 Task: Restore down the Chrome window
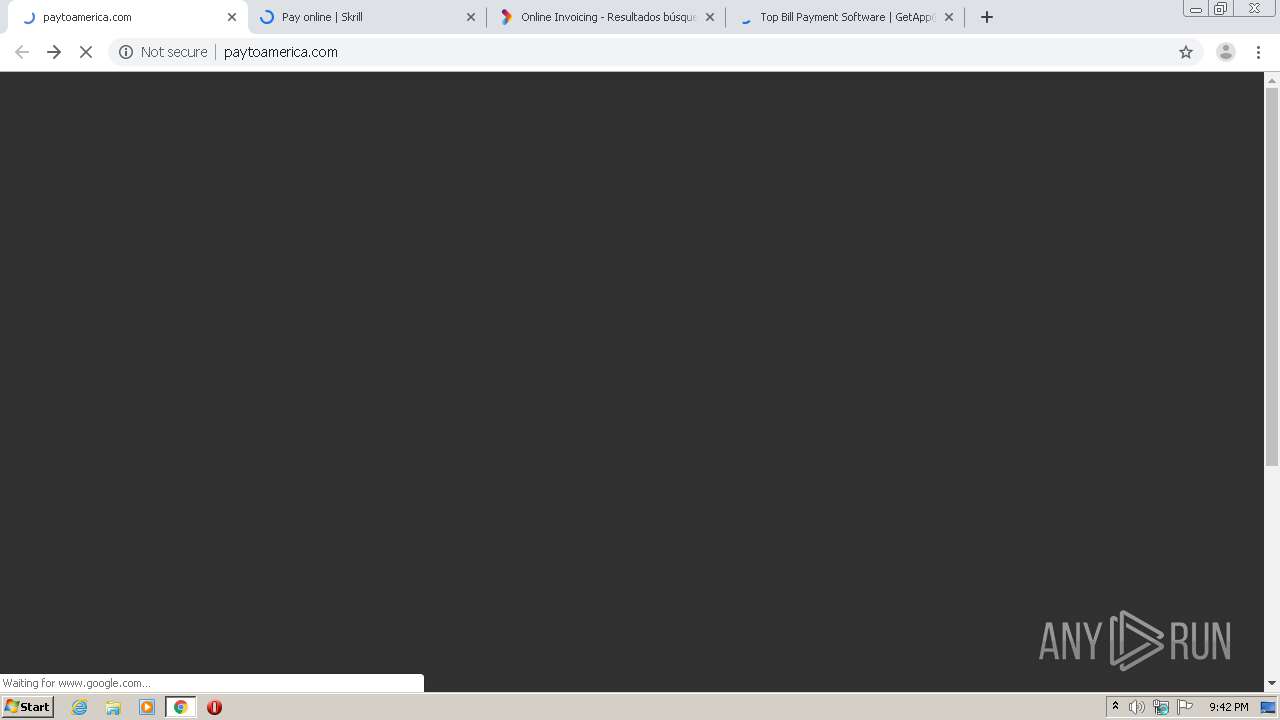(1221, 9)
